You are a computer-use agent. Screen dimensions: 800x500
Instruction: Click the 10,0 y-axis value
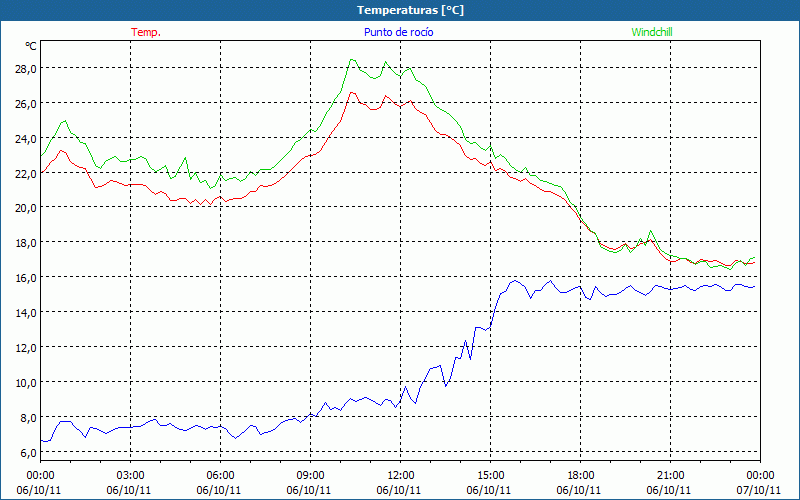[x=26, y=383]
